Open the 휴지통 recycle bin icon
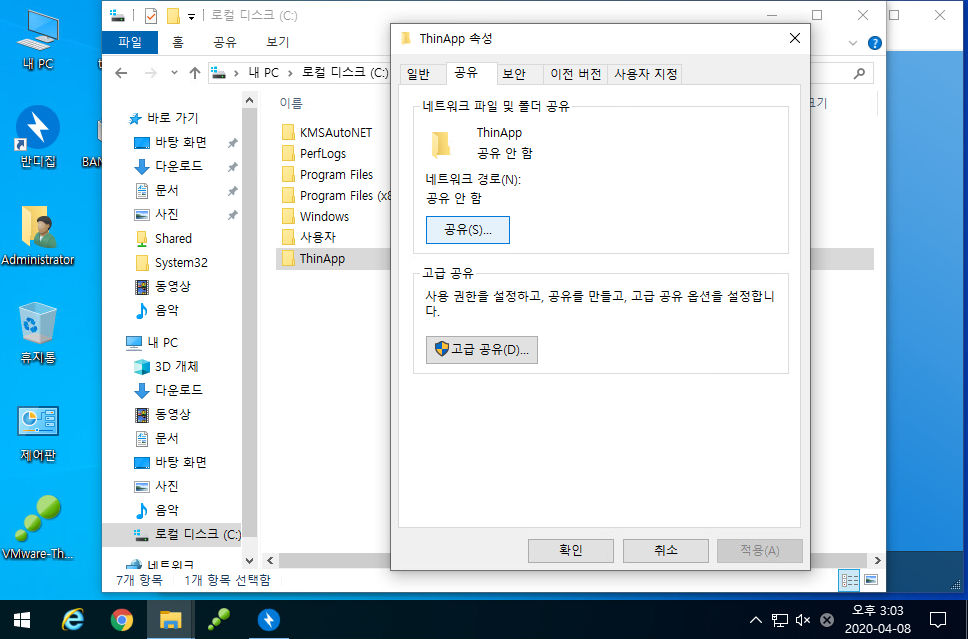Screen dimensions: 968x639 tap(38, 333)
